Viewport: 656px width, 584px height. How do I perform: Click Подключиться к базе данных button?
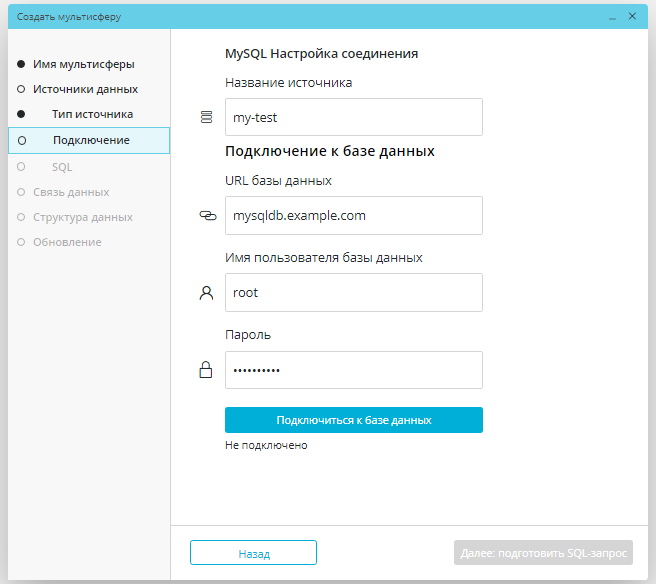[x=354, y=420]
